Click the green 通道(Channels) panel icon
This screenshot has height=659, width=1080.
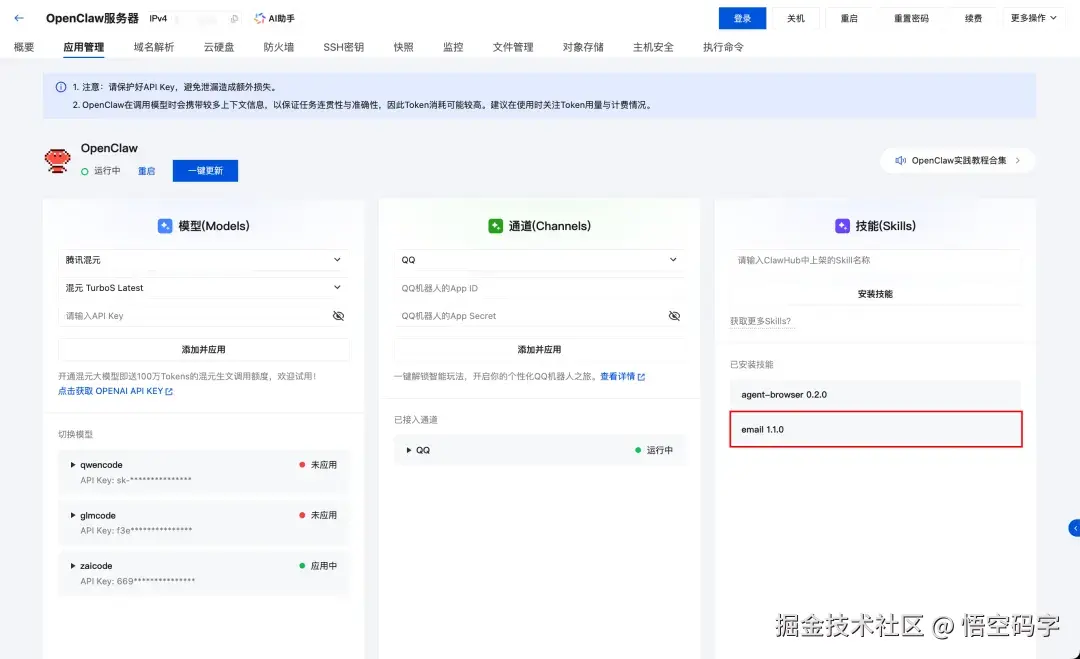[496, 225]
